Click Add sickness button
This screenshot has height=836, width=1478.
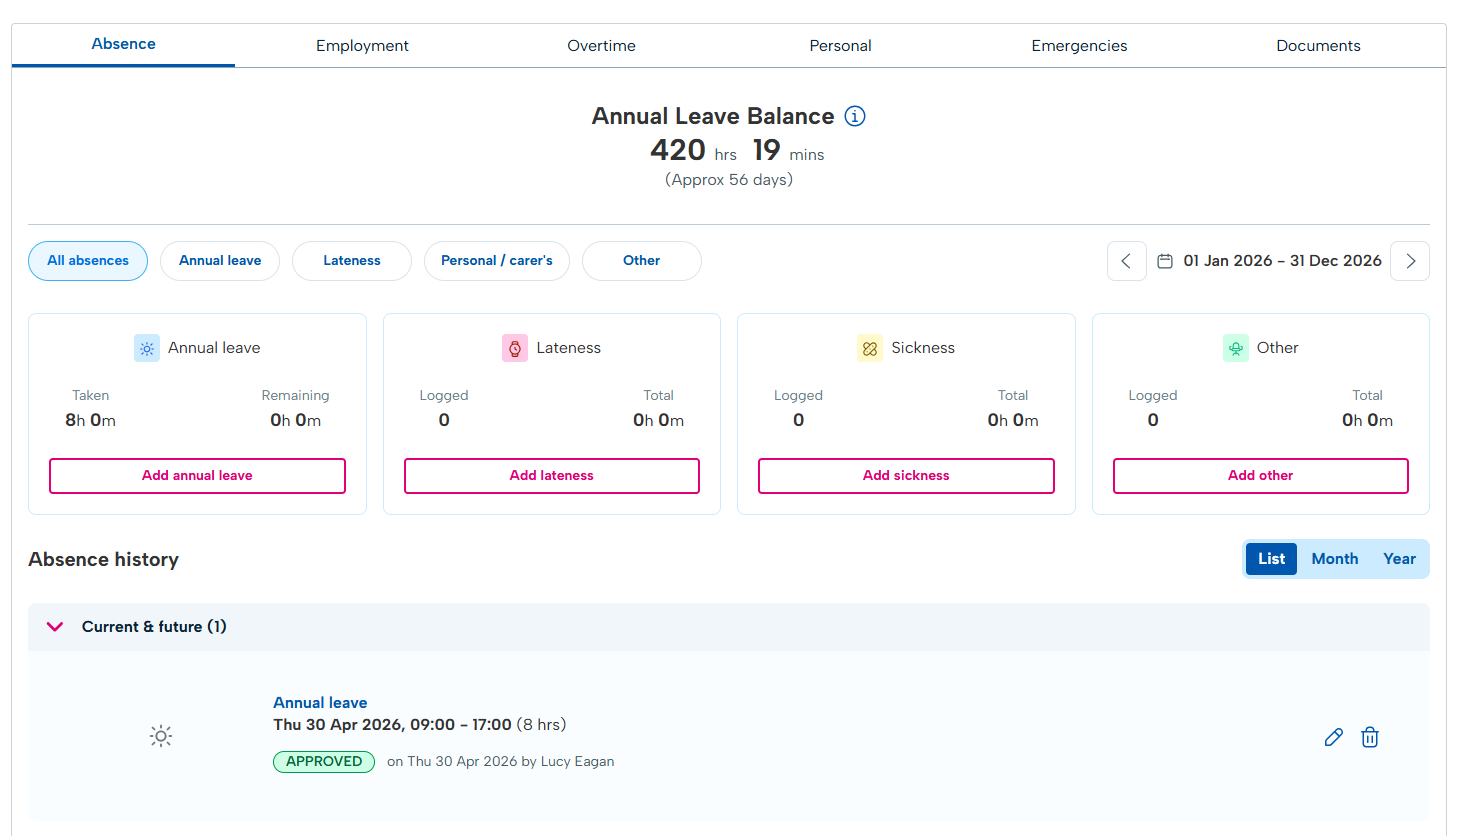click(906, 476)
